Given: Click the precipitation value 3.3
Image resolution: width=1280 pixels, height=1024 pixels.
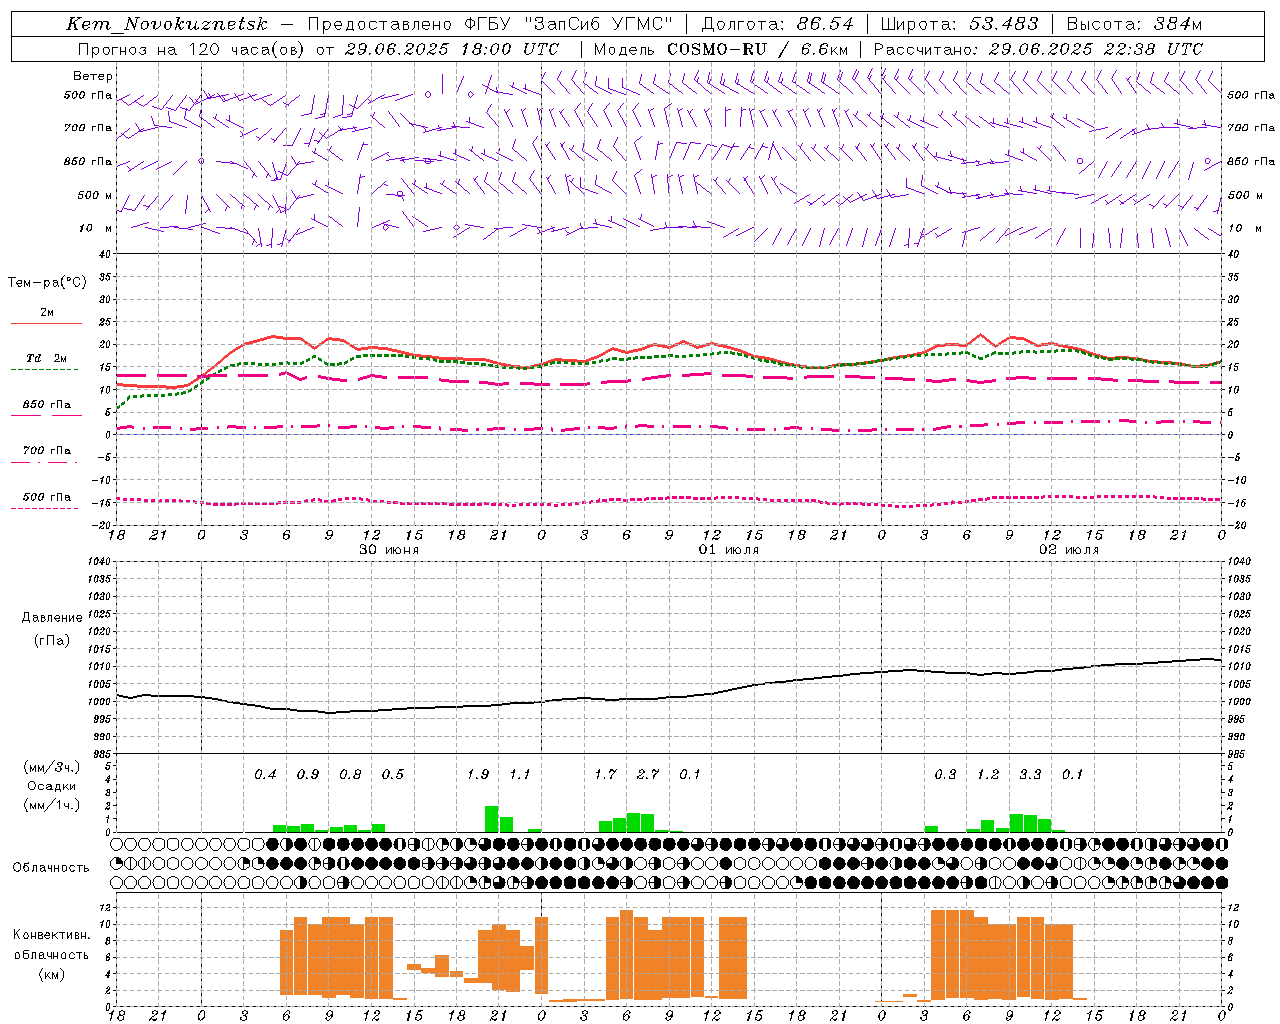Looking at the screenshot, I should click(1030, 775).
